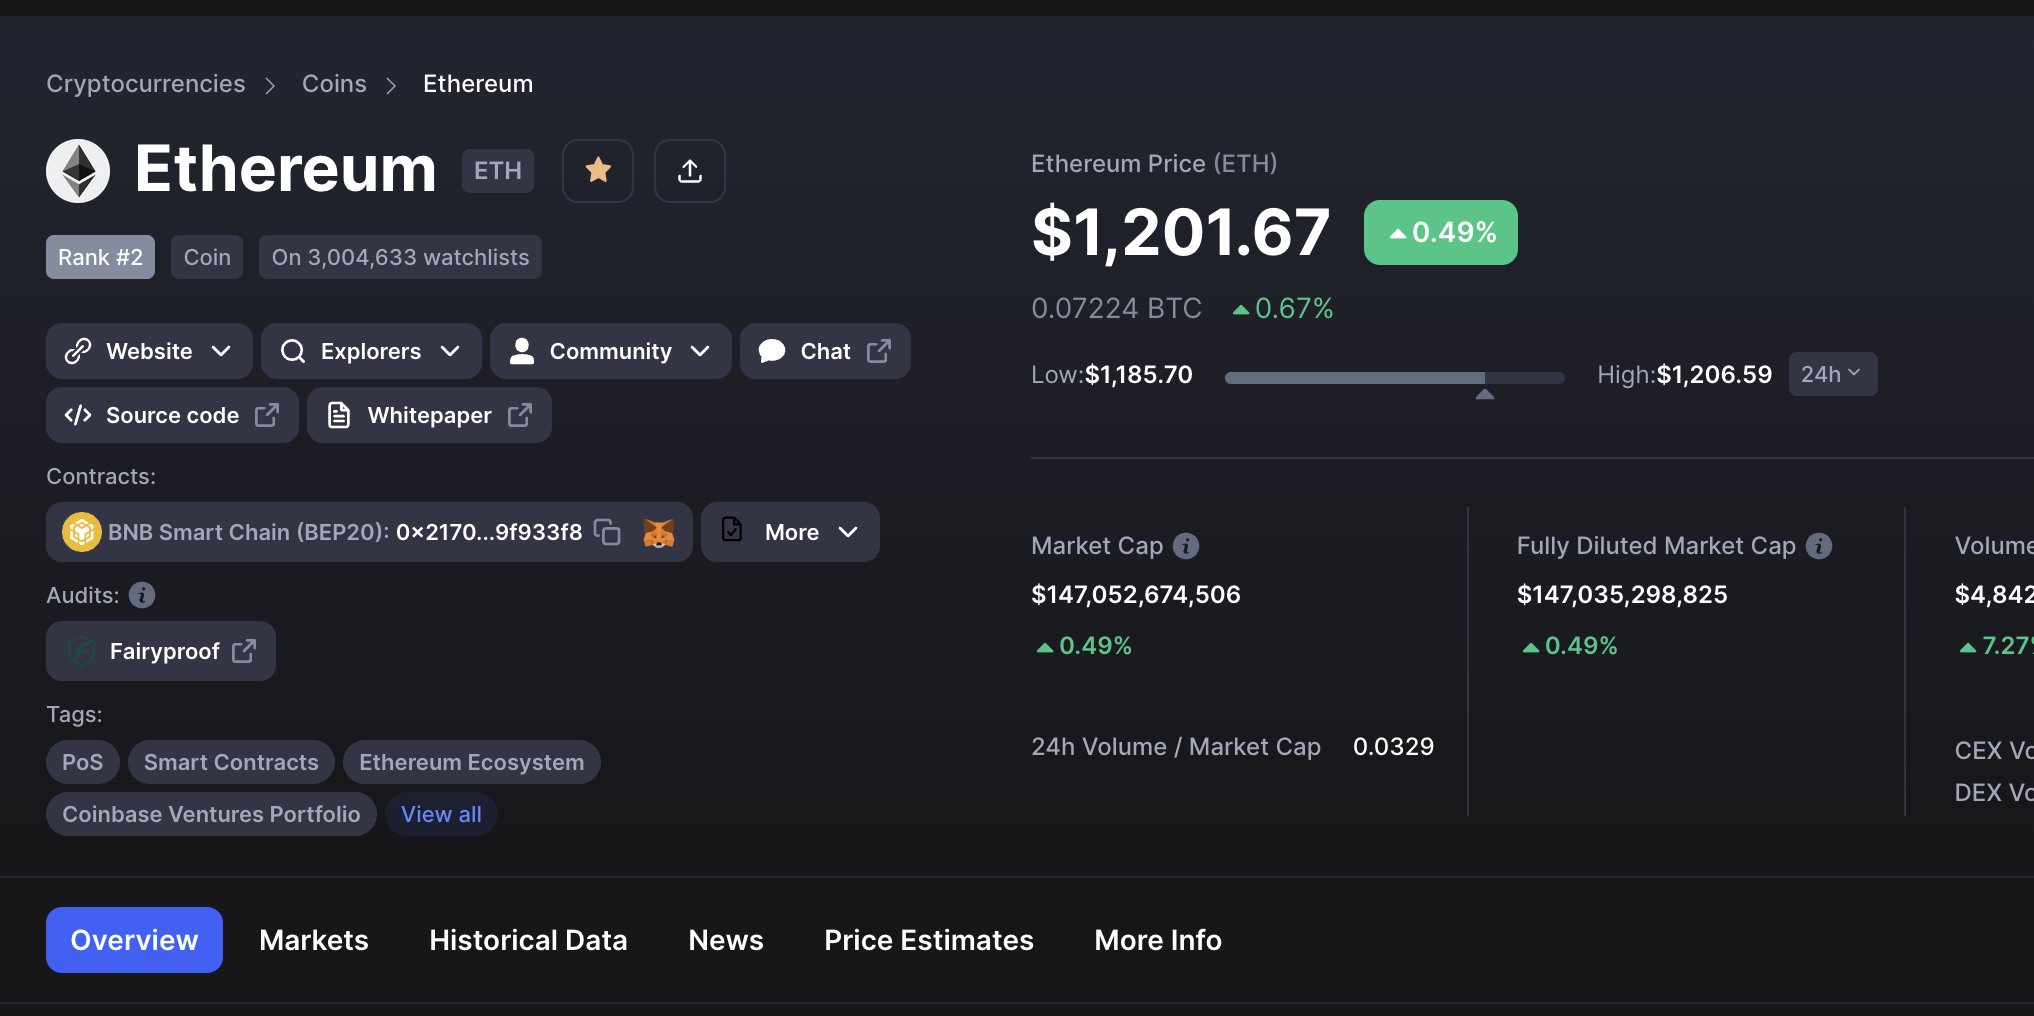
Task: Click the Fairyproof shield logo icon
Action: 81,651
